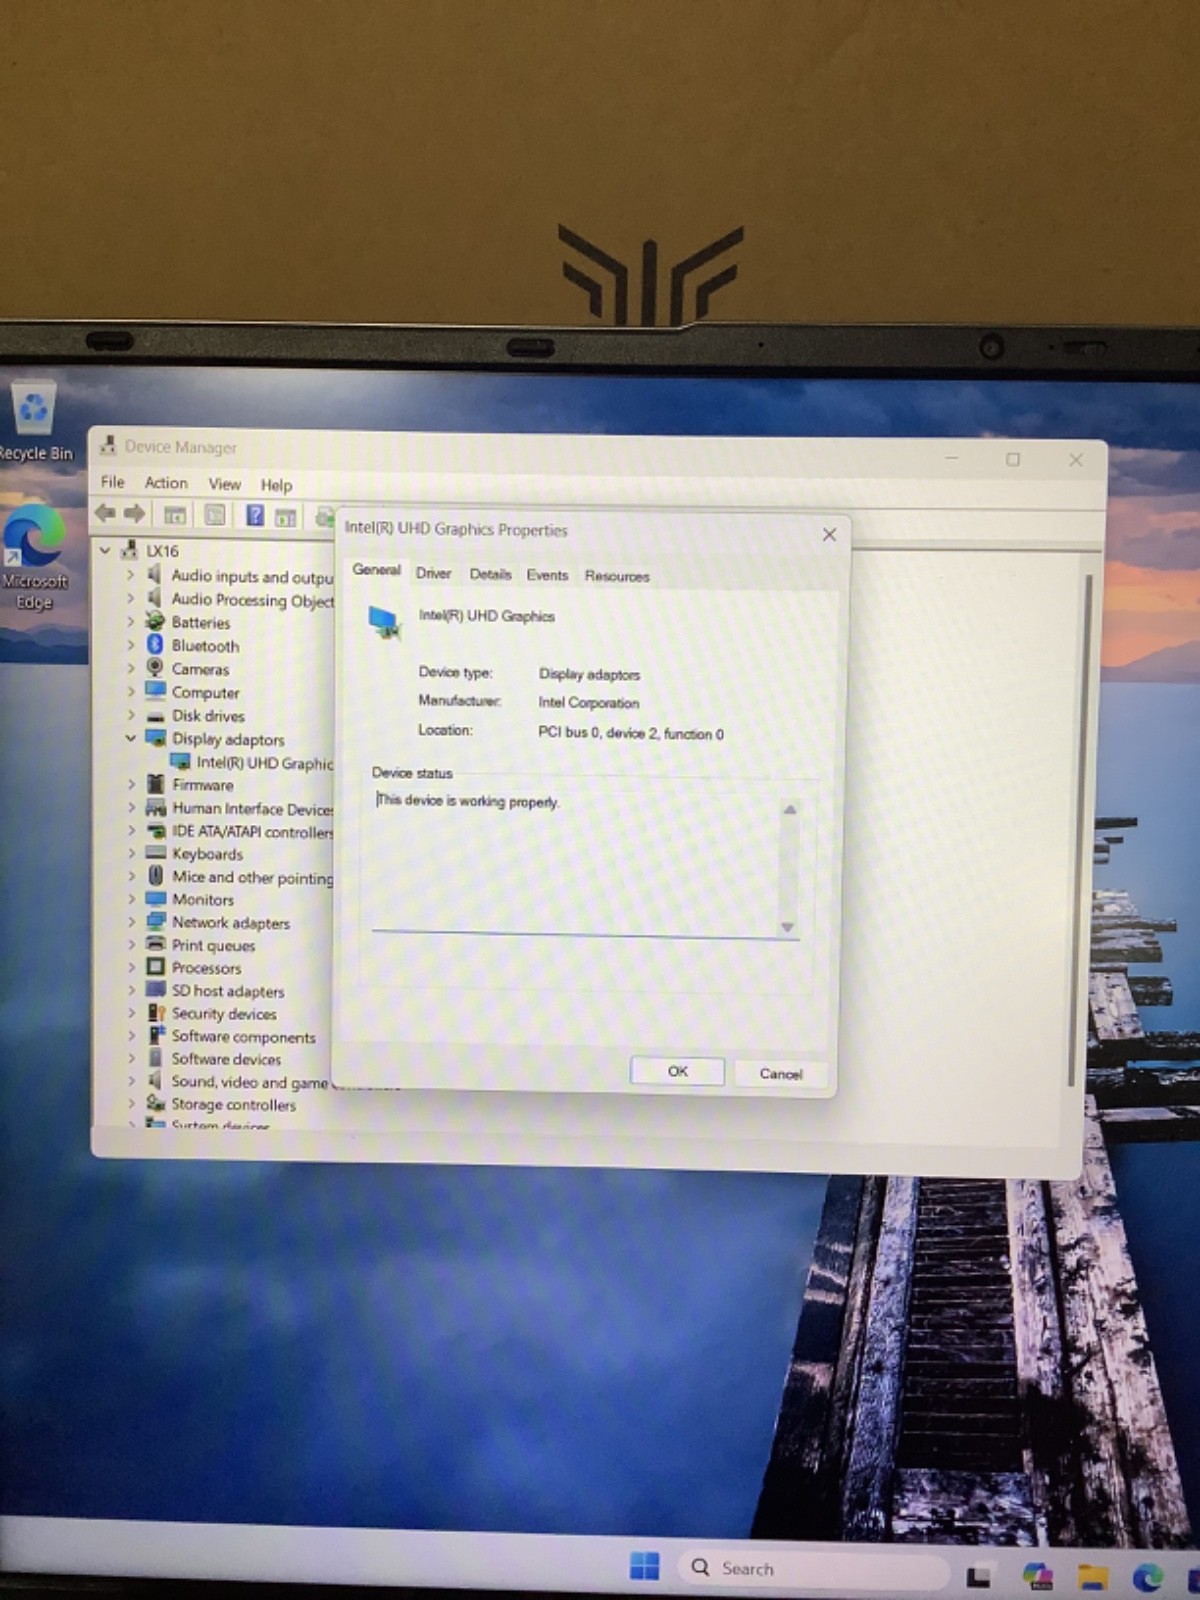Switch to the Details tab
This screenshot has width=1200, height=1600.
490,574
